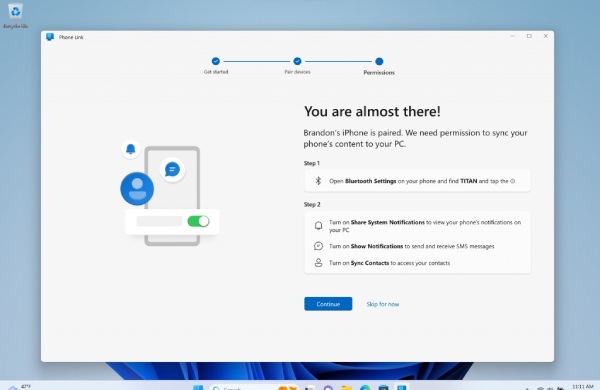
Task: Maximize the Phone Link window
Action: click(529, 36)
